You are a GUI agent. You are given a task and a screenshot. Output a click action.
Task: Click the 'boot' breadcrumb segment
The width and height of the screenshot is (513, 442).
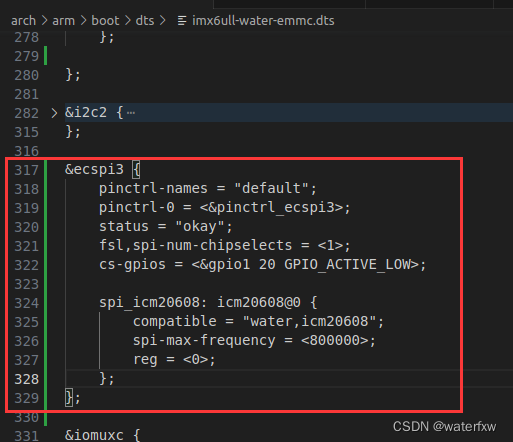tap(105, 21)
